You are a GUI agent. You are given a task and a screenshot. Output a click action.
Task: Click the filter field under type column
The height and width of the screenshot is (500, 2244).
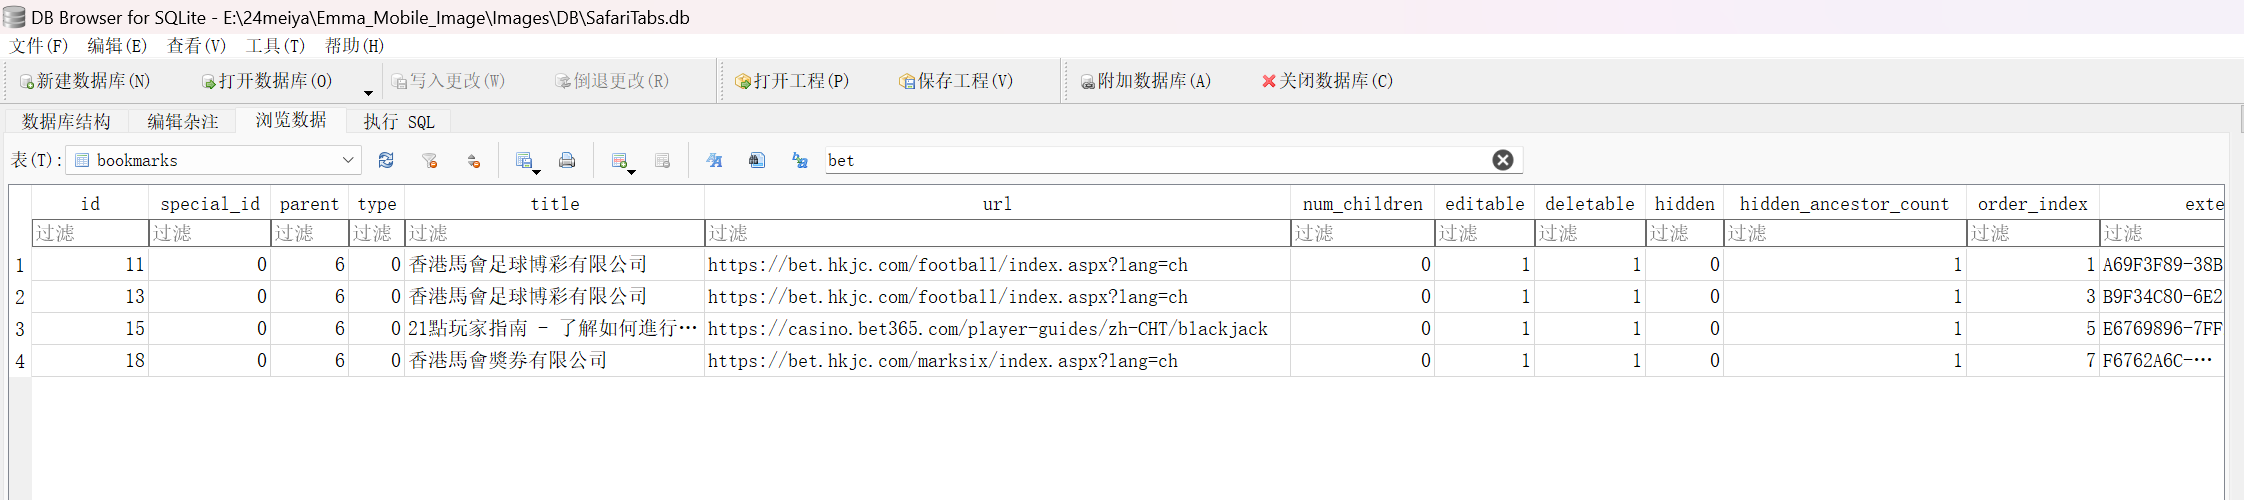(377, 233)
